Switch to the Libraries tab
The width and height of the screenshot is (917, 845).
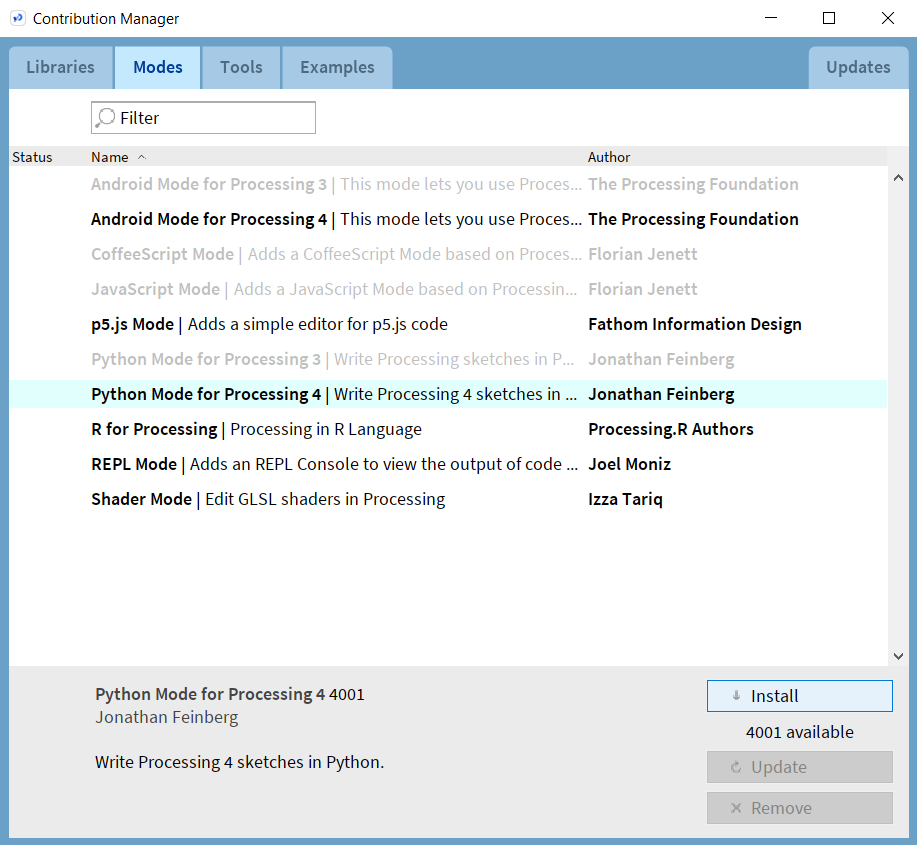coord(60,68)
